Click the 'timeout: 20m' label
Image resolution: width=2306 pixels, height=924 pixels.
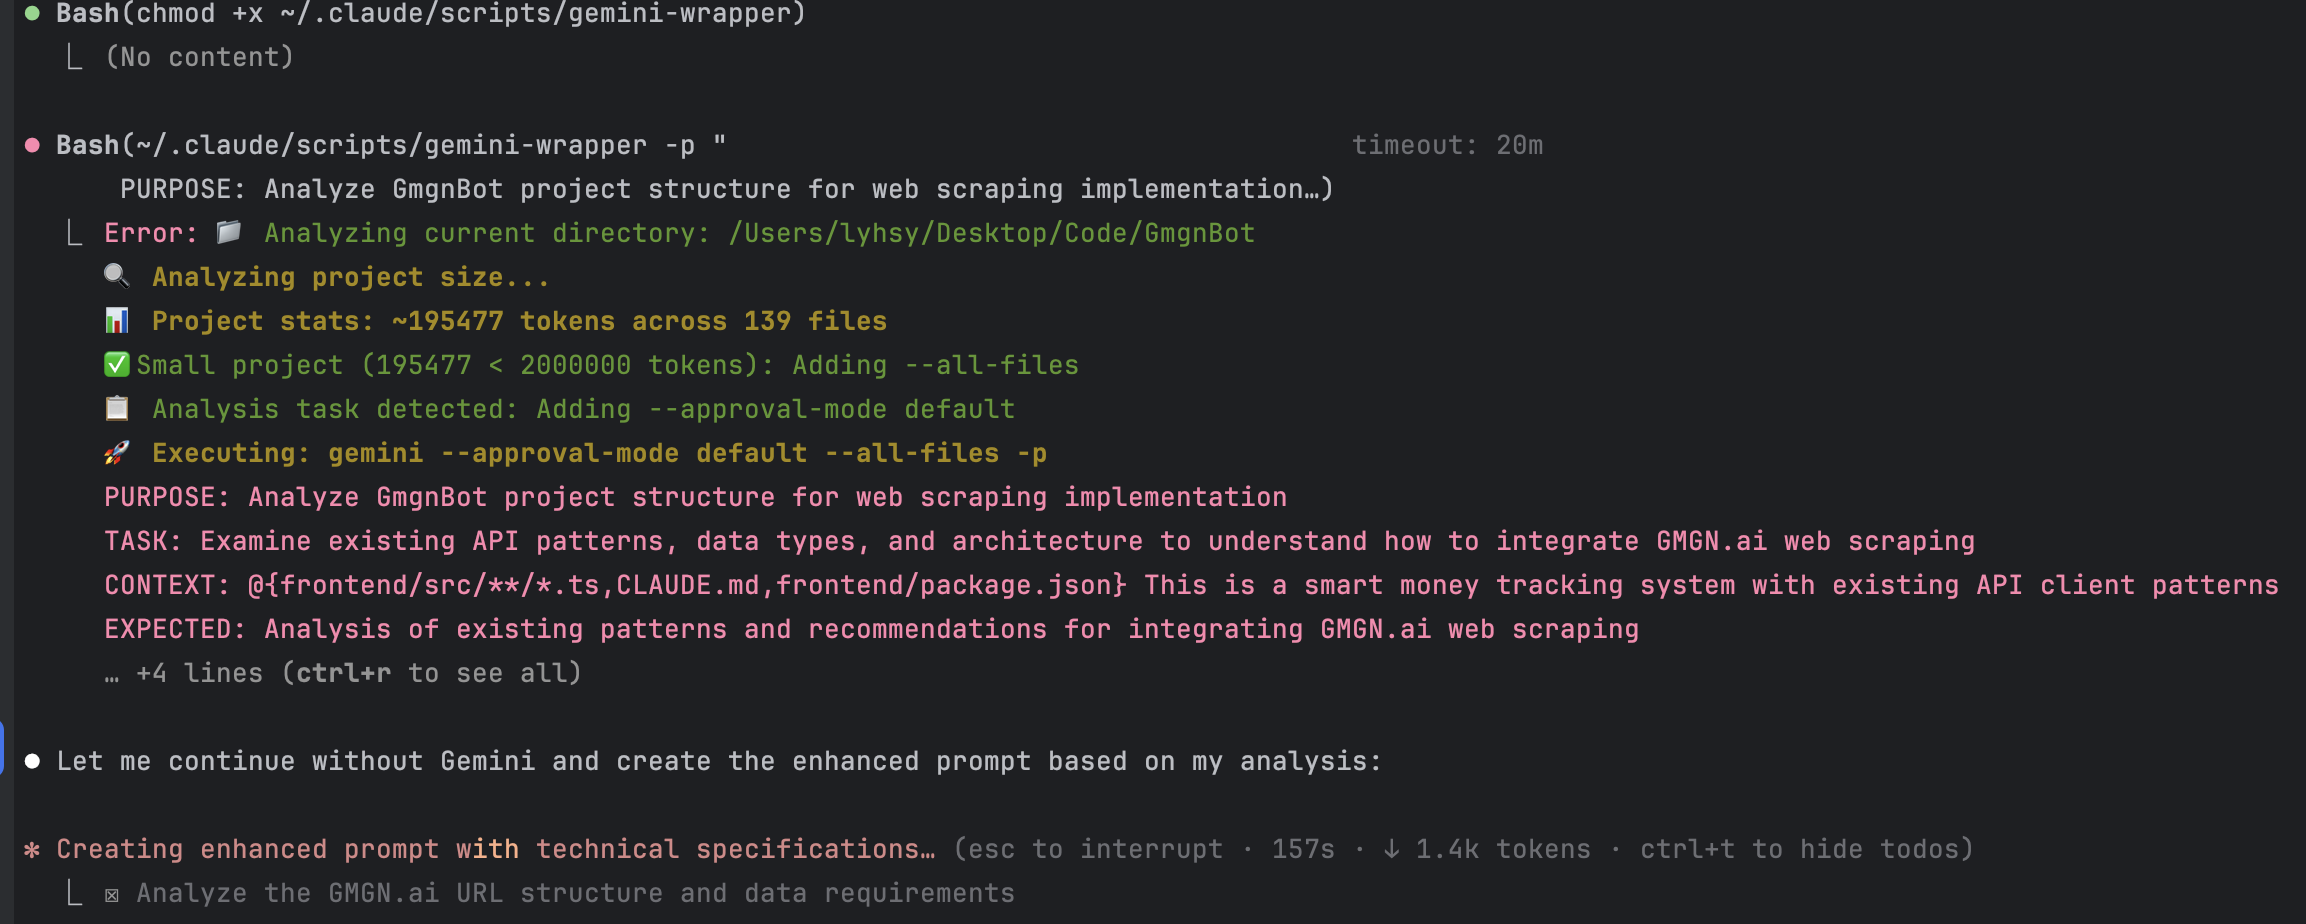[x=1447, y=145]
